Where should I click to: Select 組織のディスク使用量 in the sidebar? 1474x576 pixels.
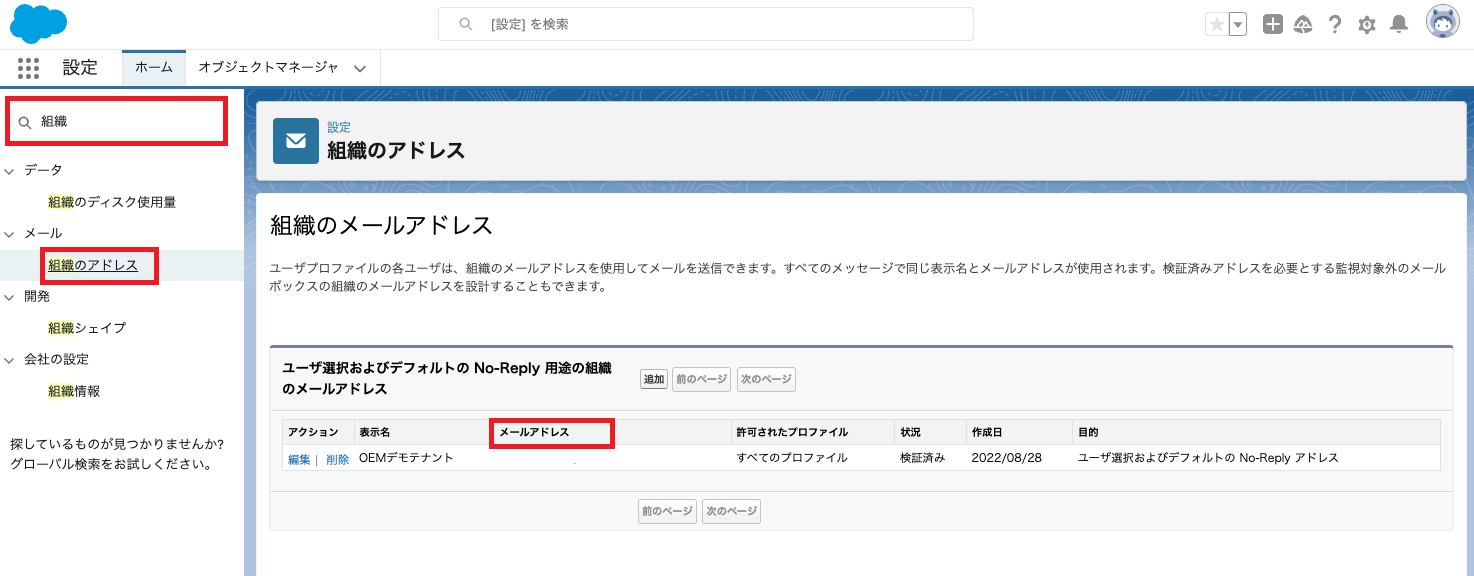point(112,202)
